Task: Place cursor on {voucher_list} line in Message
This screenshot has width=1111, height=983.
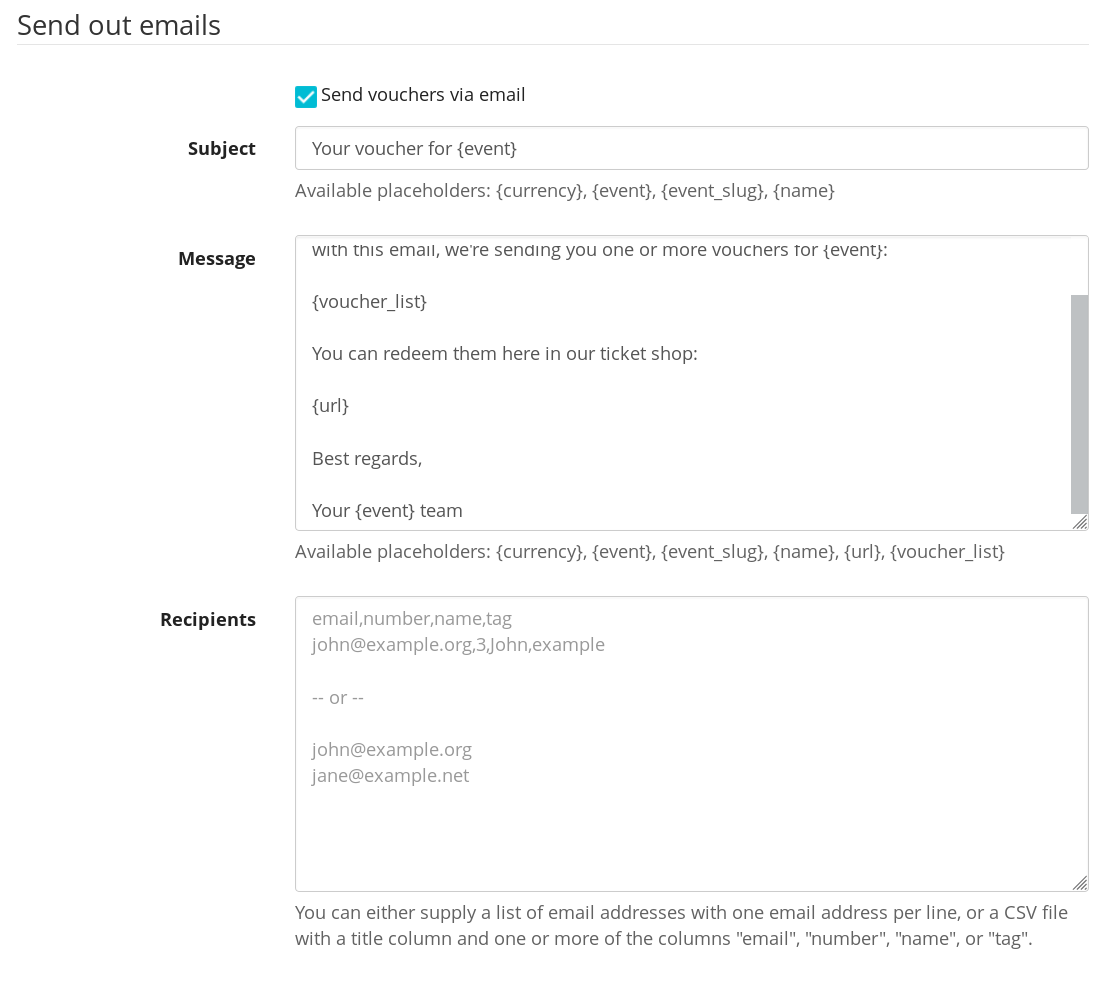Action: 369,301
